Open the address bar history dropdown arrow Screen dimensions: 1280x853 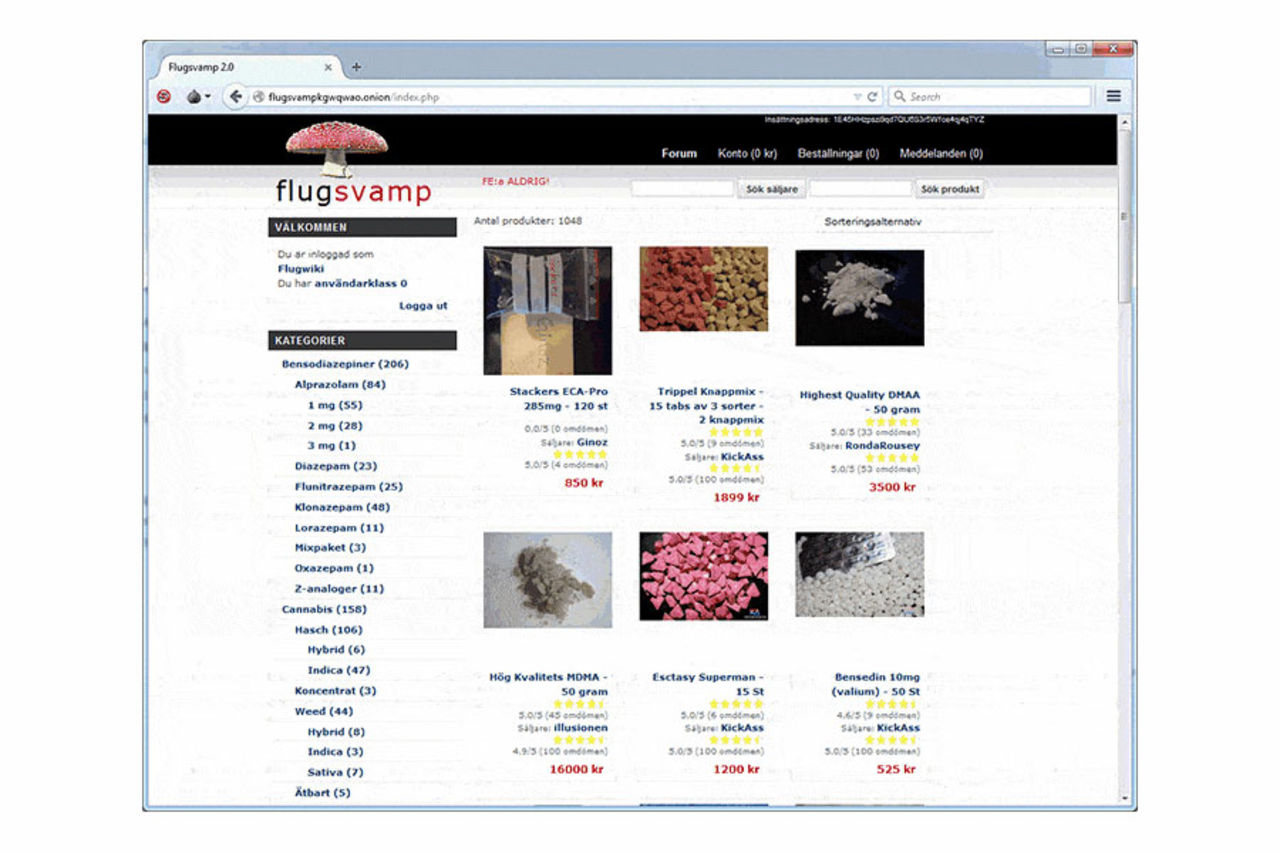(857, 97)
